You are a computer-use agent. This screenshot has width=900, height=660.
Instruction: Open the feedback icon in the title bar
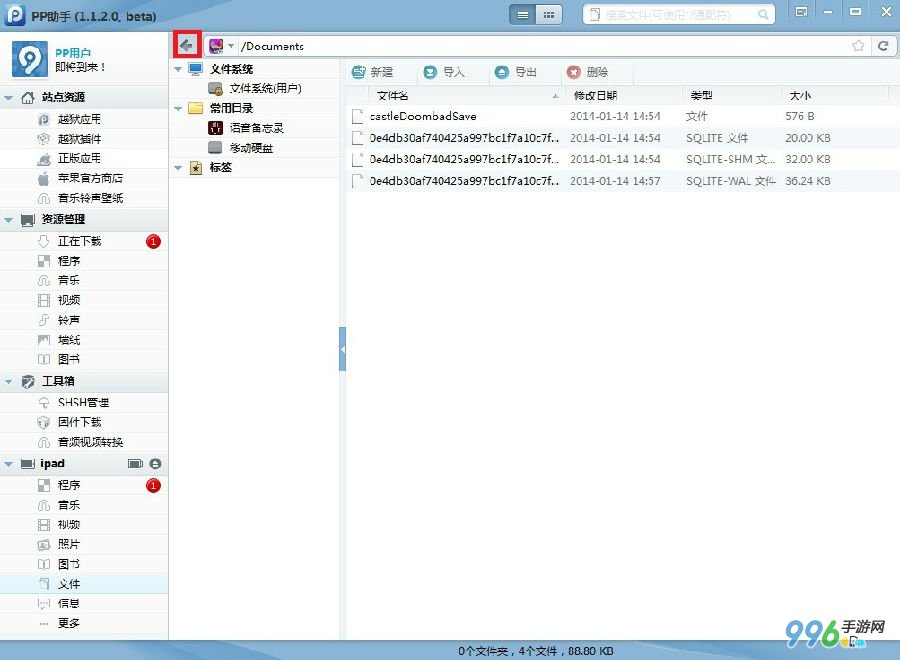pyautogui.click(x=801, y=12)
